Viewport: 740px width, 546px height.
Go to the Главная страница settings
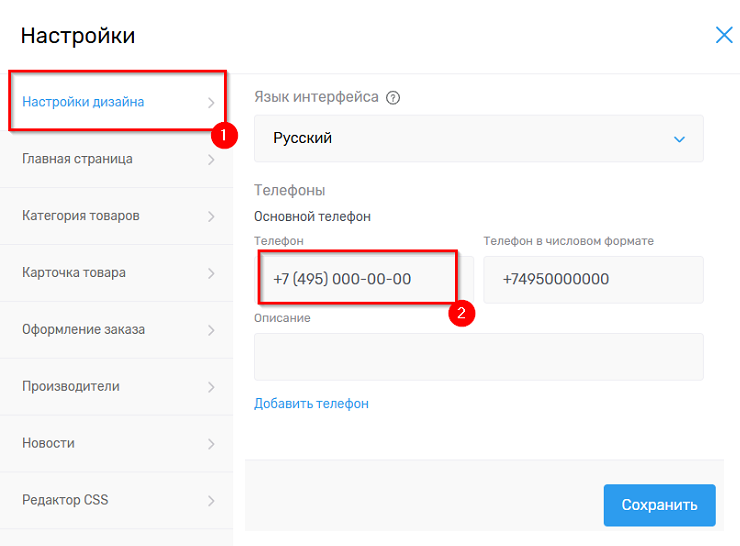(x=77, y=159)
